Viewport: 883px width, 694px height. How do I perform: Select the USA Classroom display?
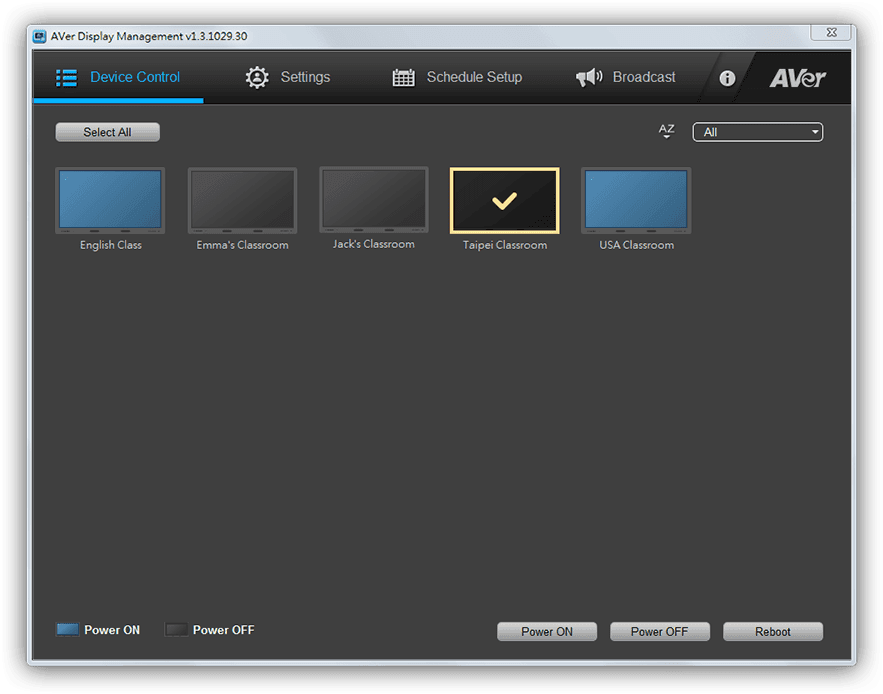pyautogui.click(x=636, y=200)
